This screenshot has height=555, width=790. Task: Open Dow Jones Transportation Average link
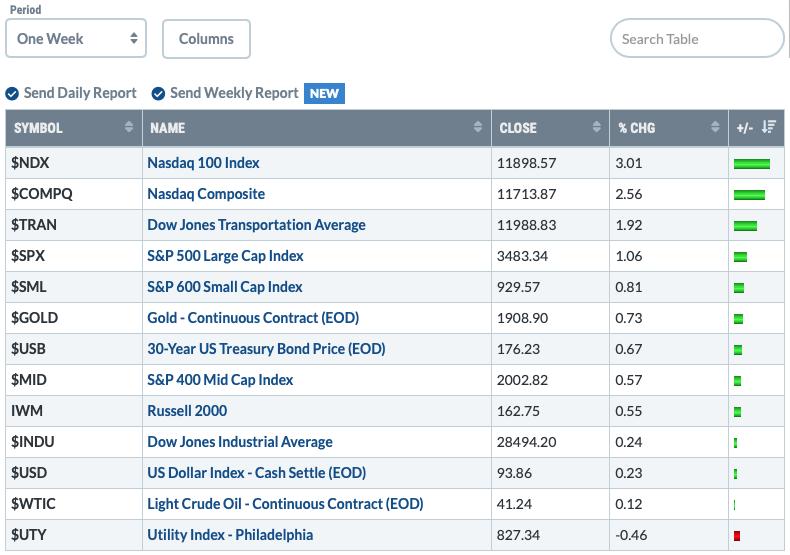[x=256, y=225]
